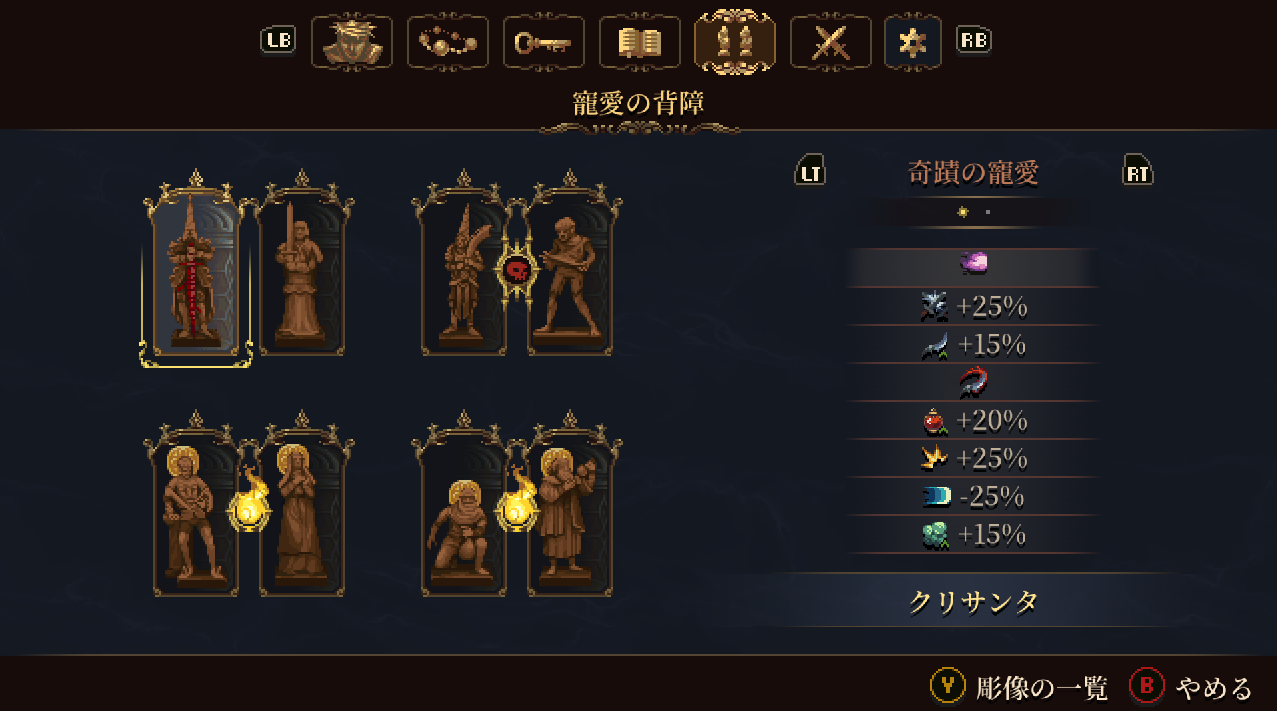Open the character portrait tab

(x=351, y=42)
